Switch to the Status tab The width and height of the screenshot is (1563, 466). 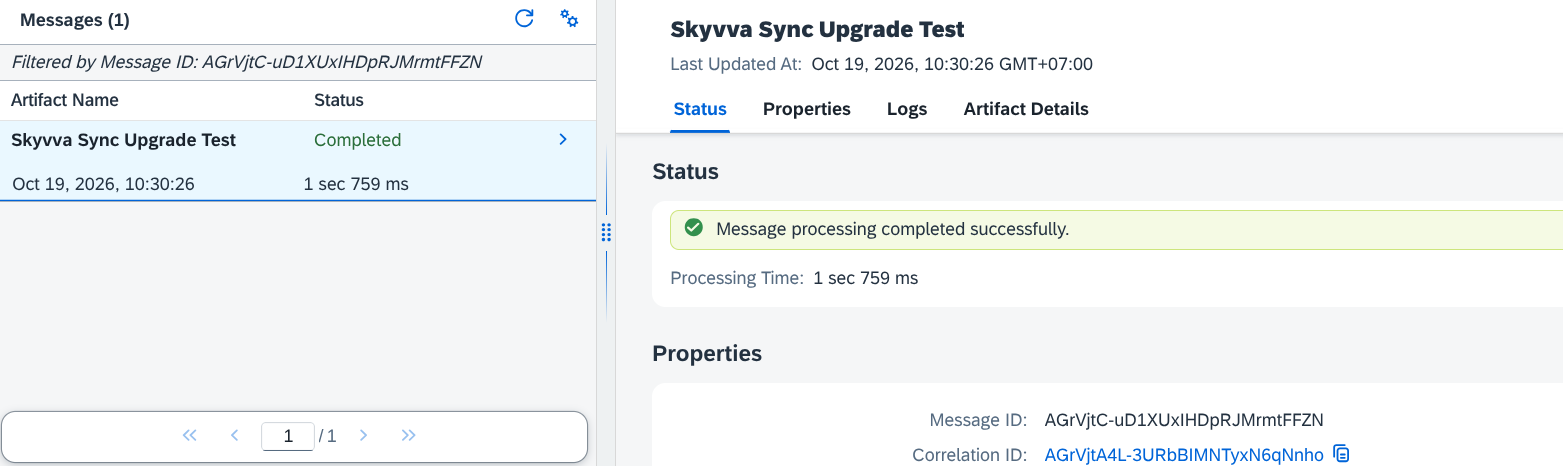[x=700, y=109]
